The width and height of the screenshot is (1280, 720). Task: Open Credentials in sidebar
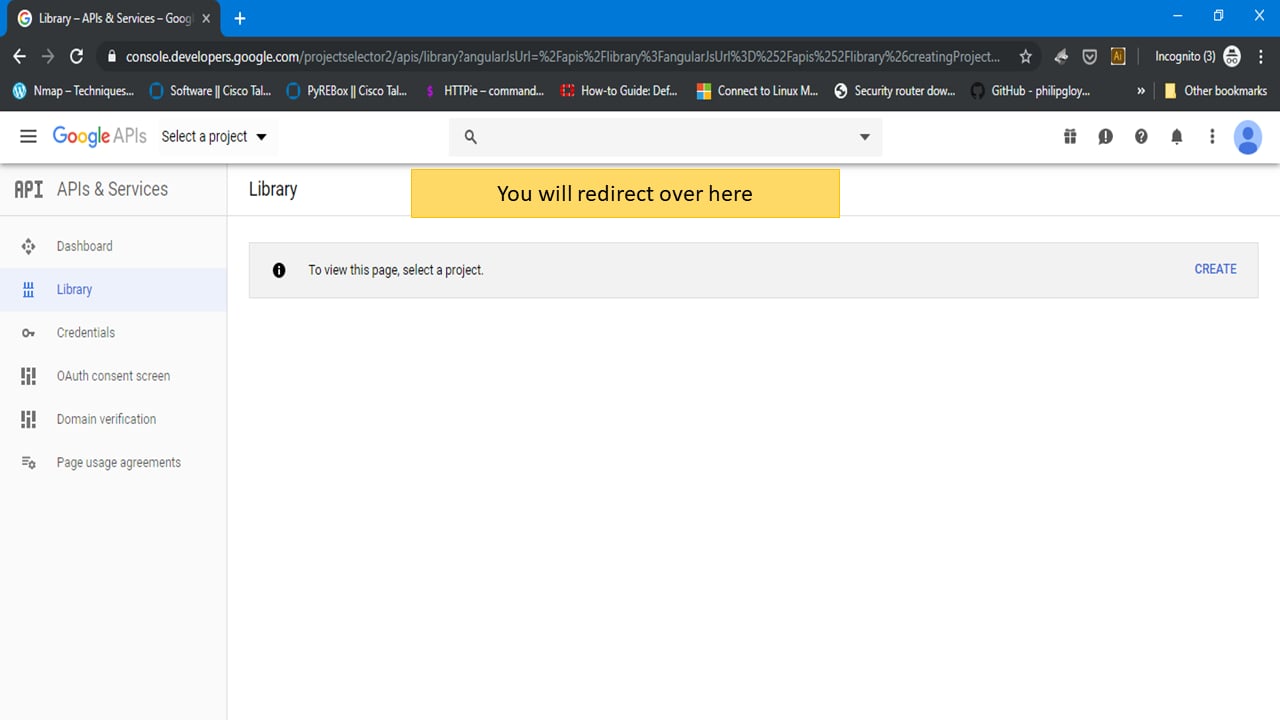tap(113, 332)
